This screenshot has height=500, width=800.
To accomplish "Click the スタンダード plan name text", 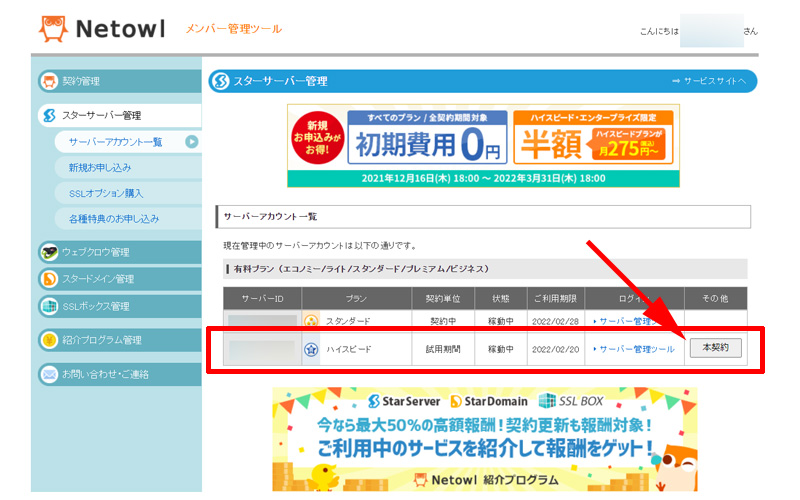I will click(x=348, y=321).
